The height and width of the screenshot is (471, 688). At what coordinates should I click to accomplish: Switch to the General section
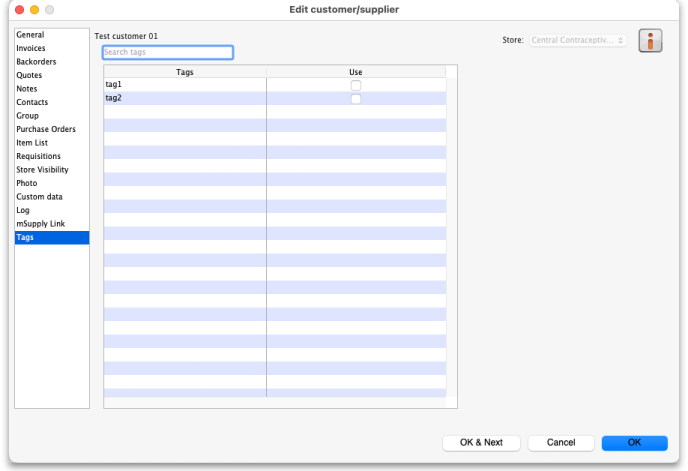[x=30, y=35]
